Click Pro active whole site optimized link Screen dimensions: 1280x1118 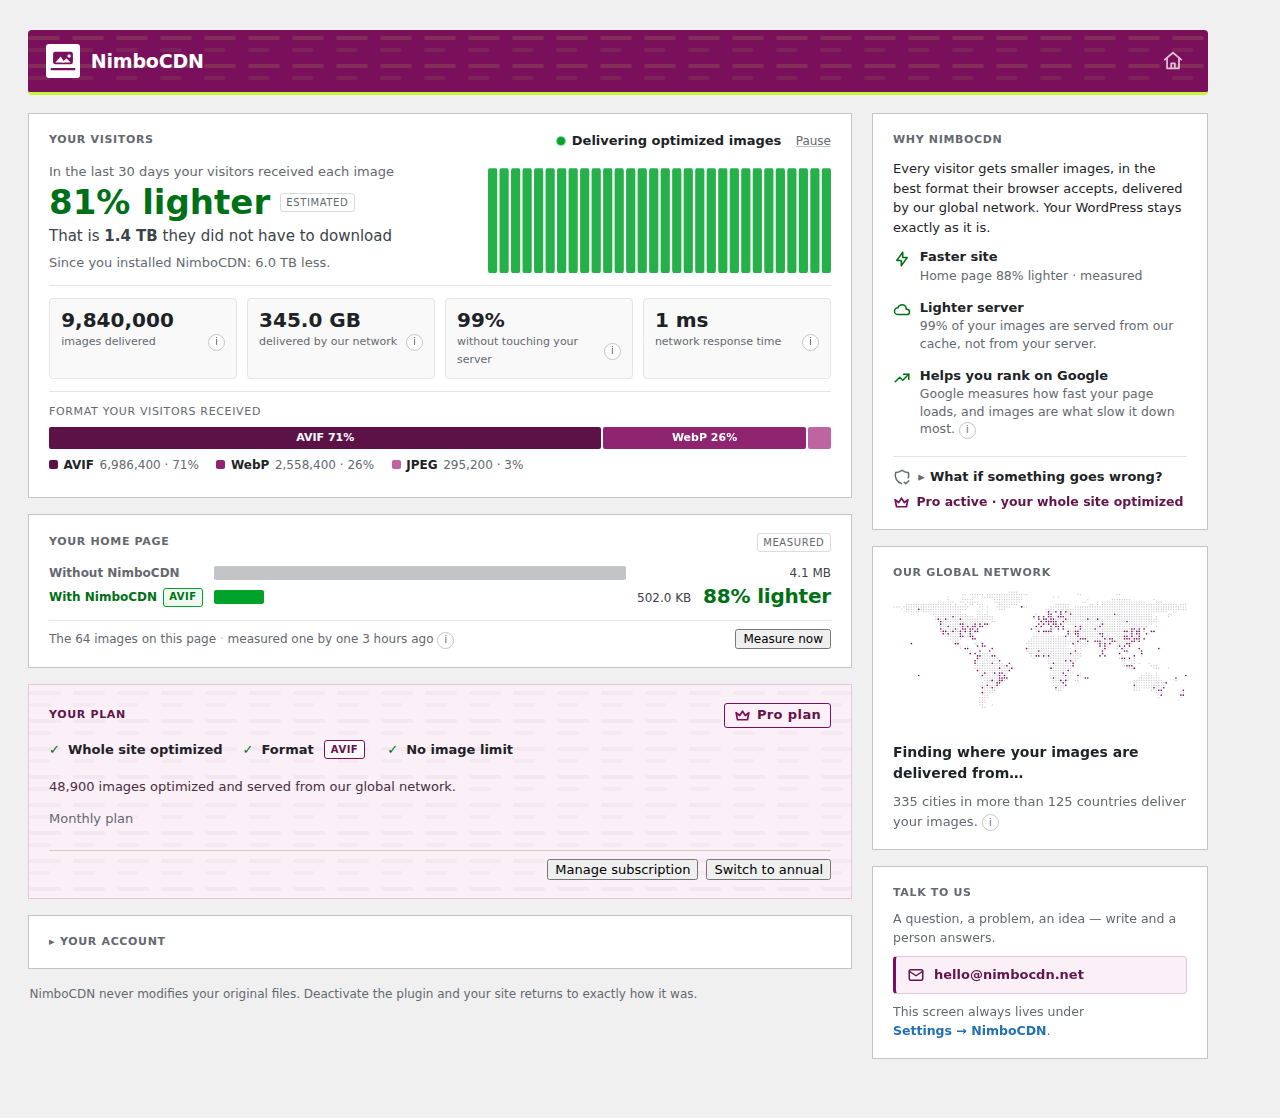point(1050,502)
